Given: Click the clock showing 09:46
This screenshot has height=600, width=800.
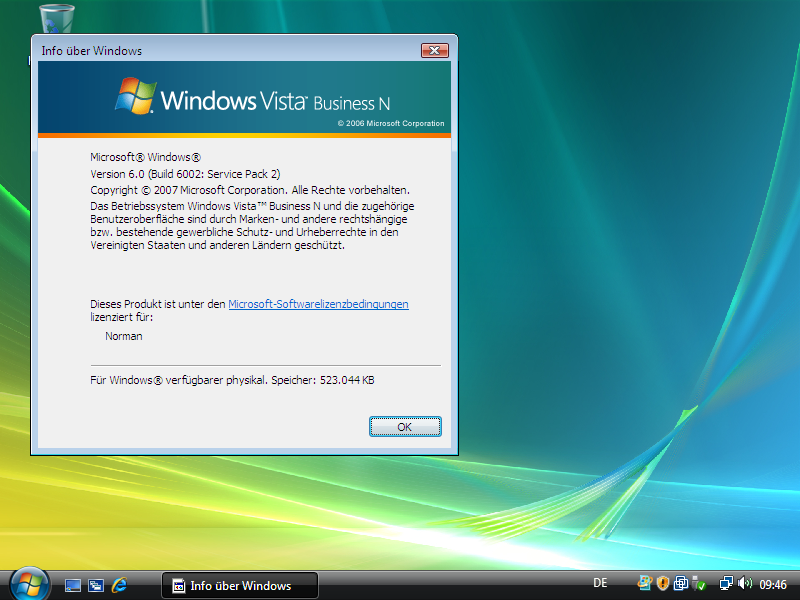Looking at the screenshot, I should pyautogui.click(x=774, y=583).
